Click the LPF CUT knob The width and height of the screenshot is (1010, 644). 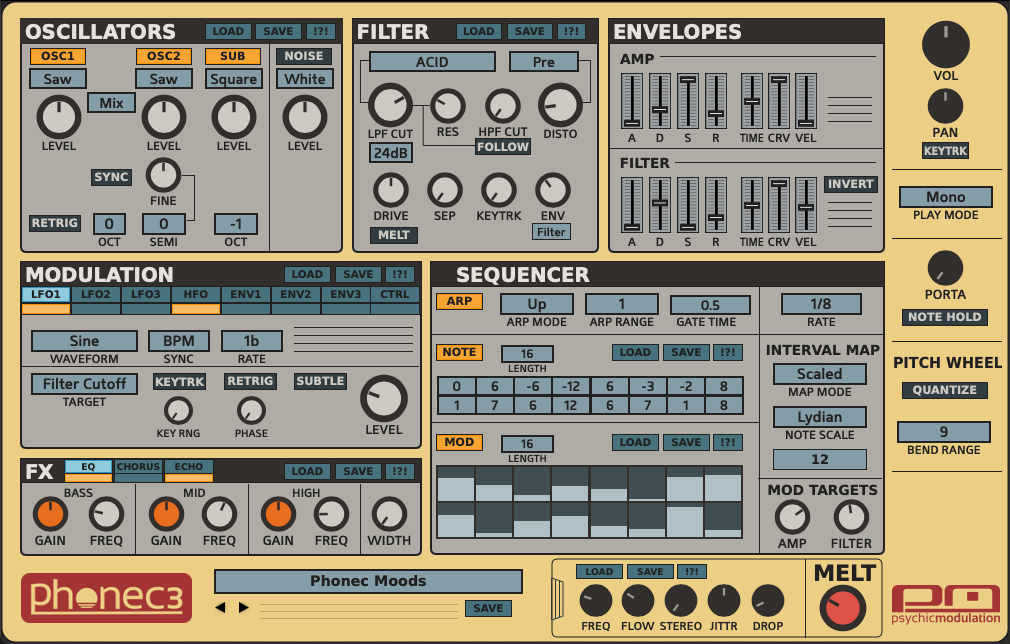389,105
